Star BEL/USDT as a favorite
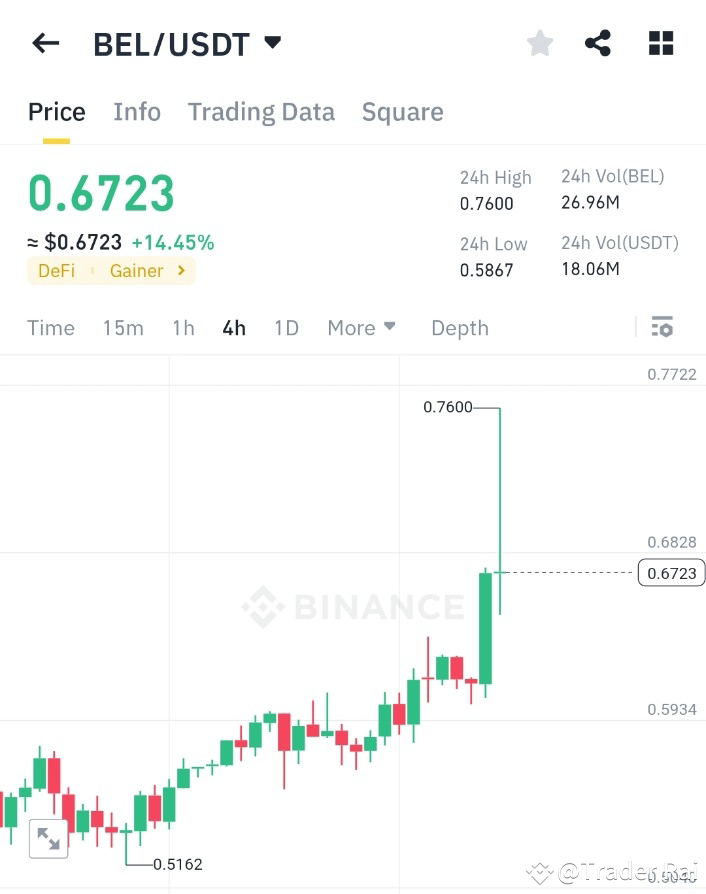The width and height of the screenshot is (706, 894). coord(539,42)
